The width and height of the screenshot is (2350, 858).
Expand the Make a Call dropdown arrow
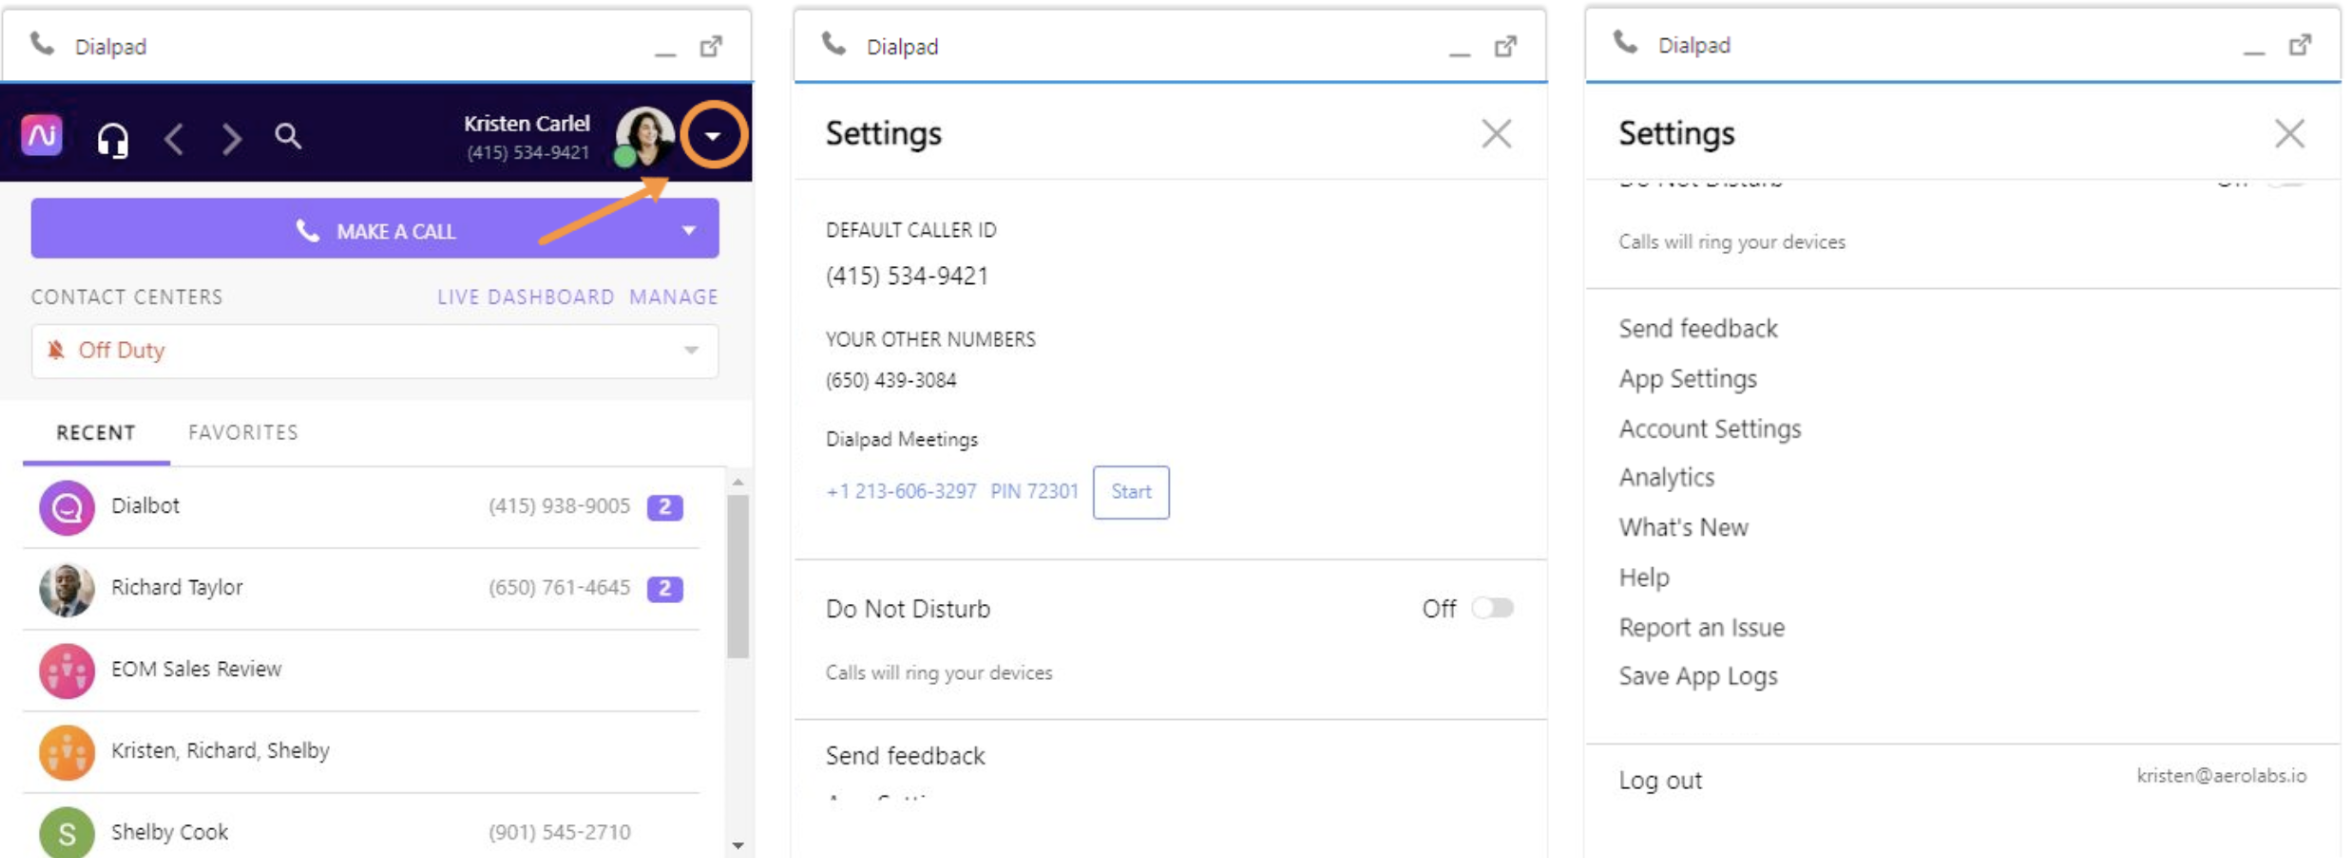point(689,230)
